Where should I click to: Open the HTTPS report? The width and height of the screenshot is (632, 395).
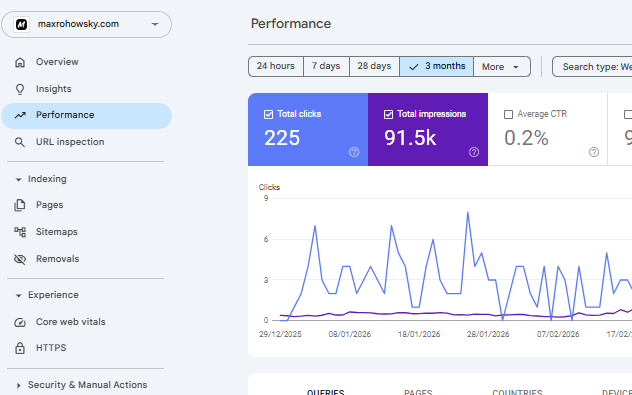point(86,348)
